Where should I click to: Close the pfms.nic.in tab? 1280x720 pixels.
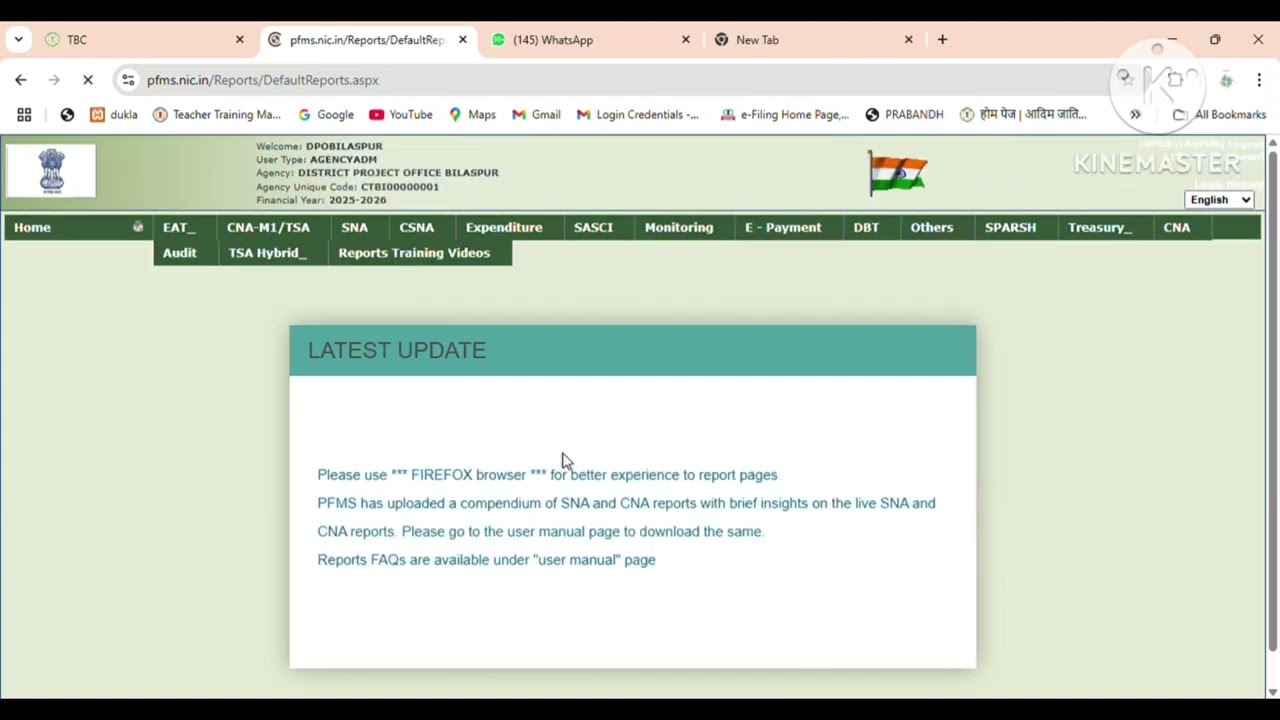point(463,40)
